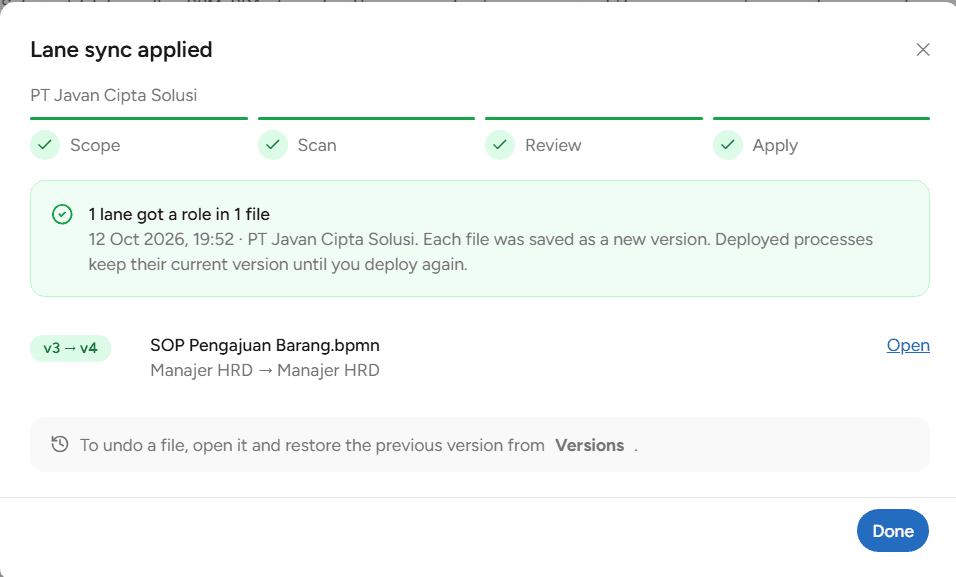Click the PT Javan Cipta Solusi subtitle

[x=113, y=95]
